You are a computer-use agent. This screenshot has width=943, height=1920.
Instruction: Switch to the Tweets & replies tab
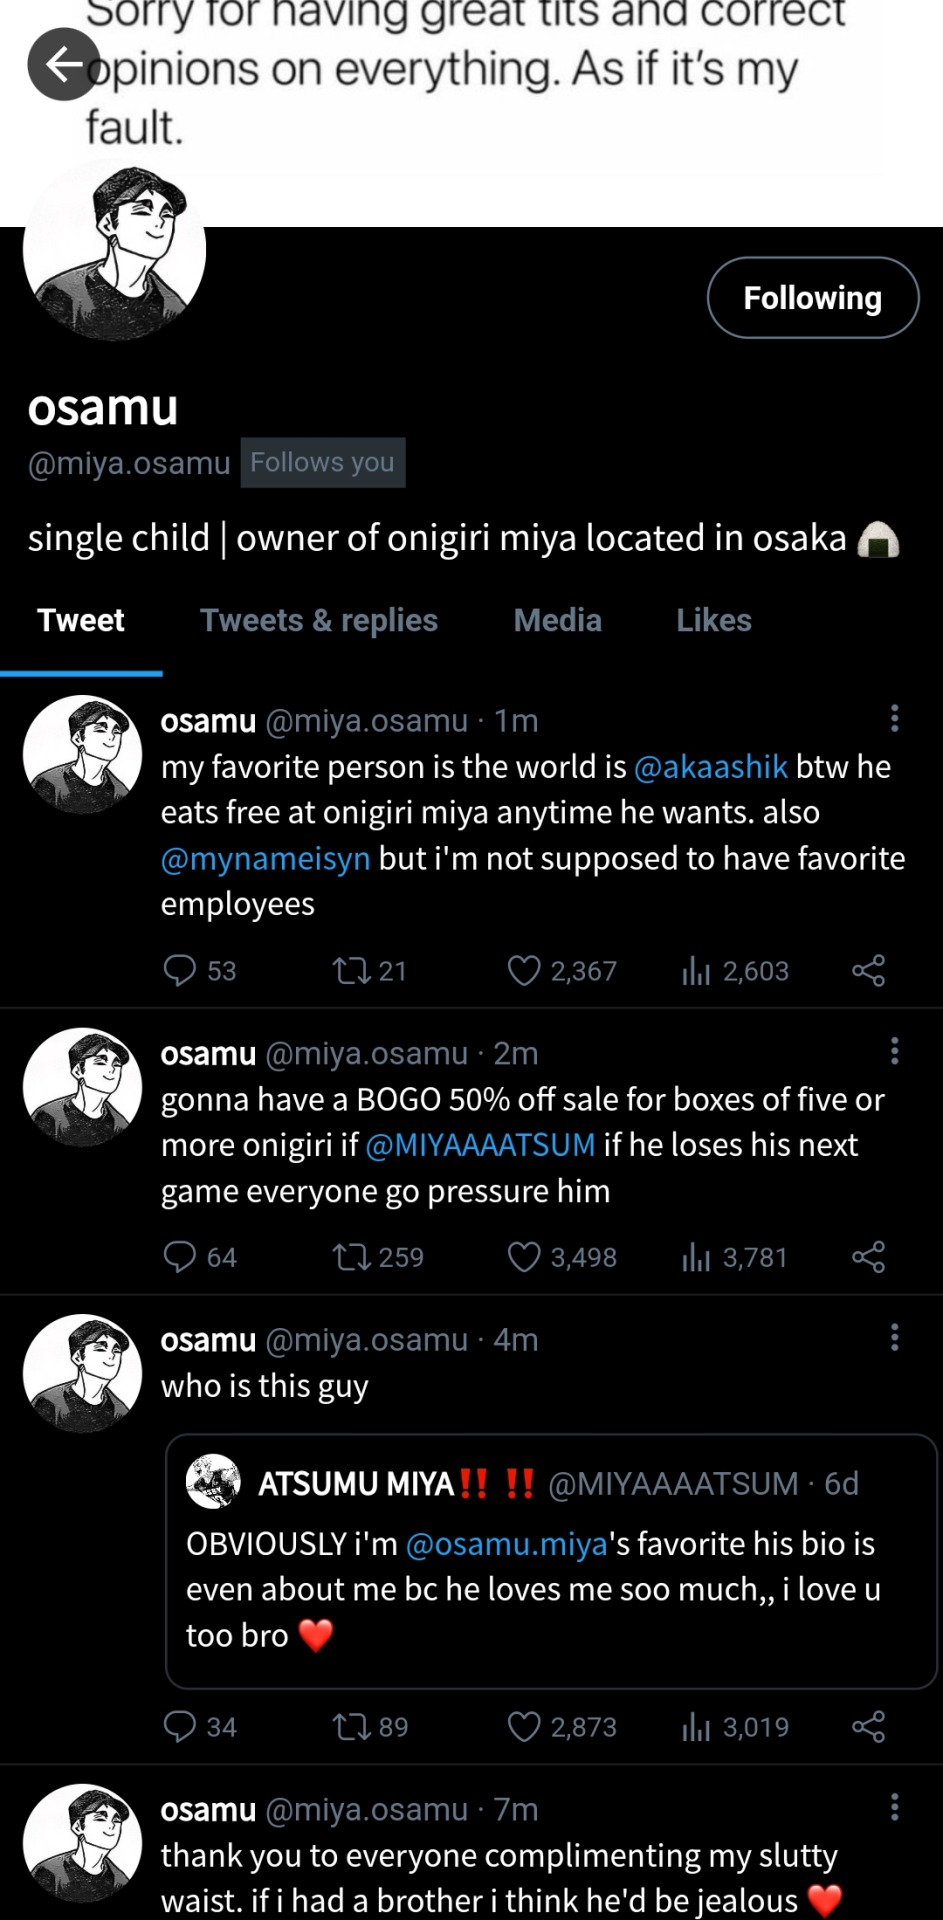319,620
